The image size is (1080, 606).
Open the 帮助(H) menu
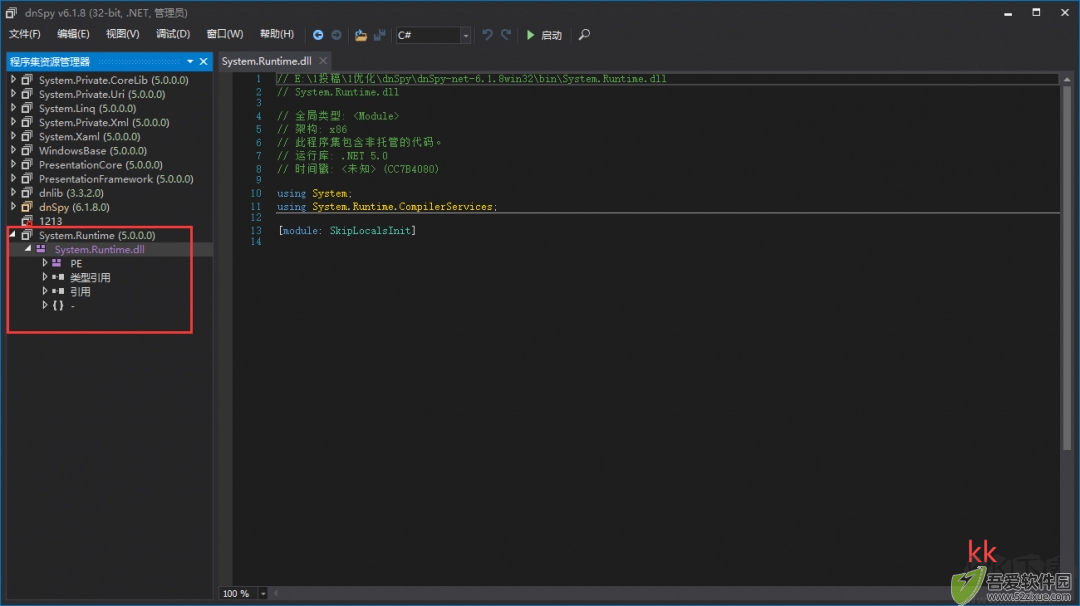pyautogui.click(x=277, y=34)
